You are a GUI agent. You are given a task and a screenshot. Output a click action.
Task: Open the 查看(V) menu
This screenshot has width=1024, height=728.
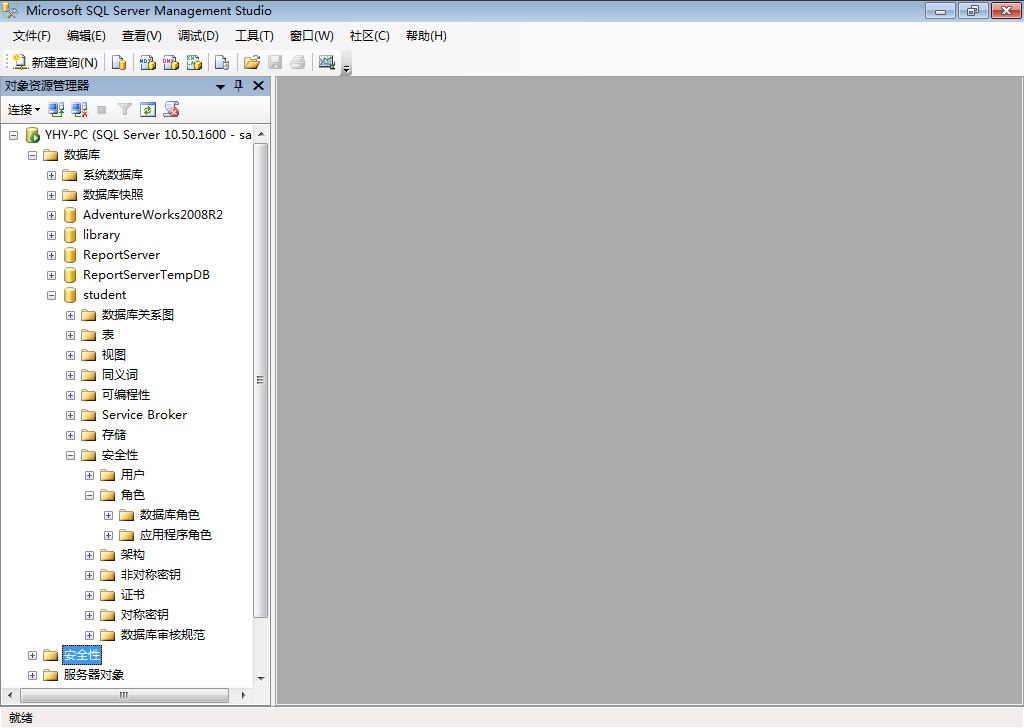pos(142,36)
